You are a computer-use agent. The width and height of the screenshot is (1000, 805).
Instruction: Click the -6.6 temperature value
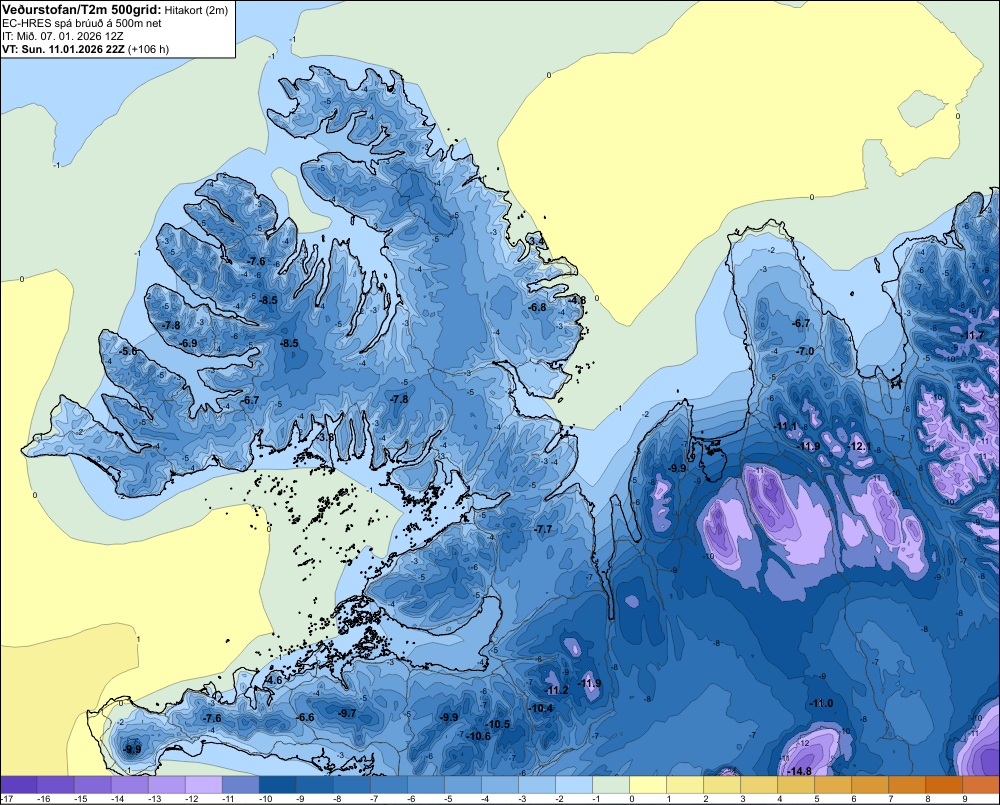tap(305, 717)
